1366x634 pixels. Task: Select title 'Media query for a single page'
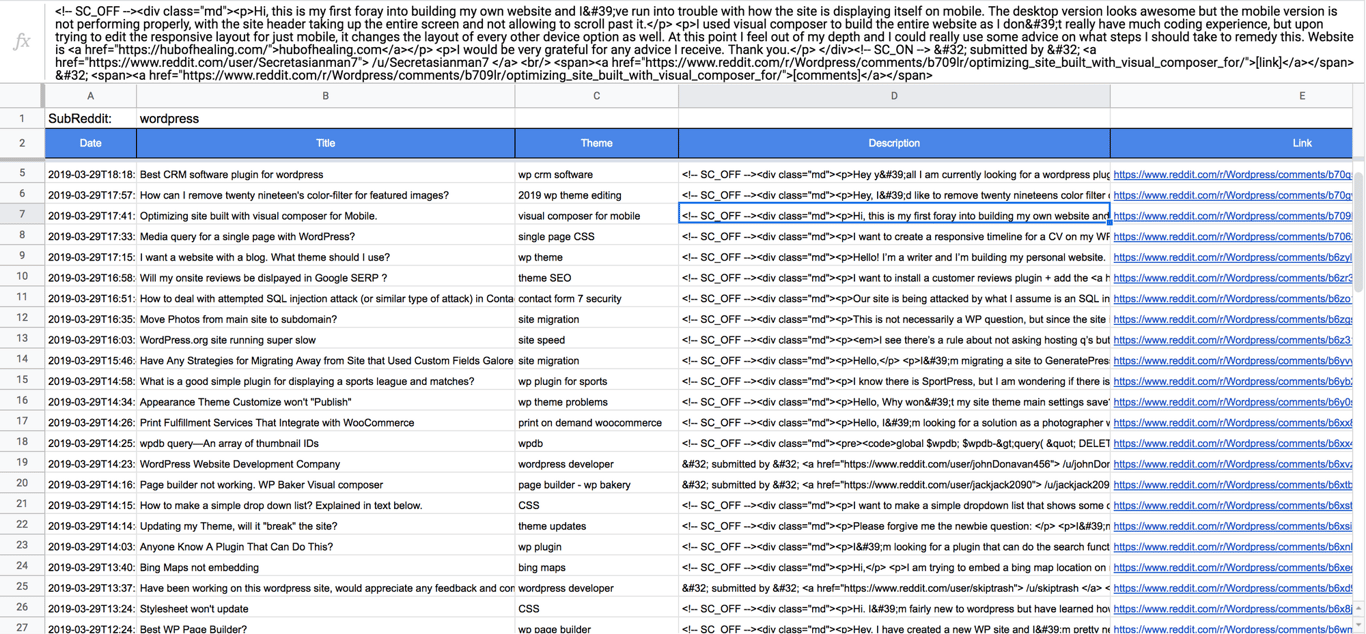coord(325,236)
